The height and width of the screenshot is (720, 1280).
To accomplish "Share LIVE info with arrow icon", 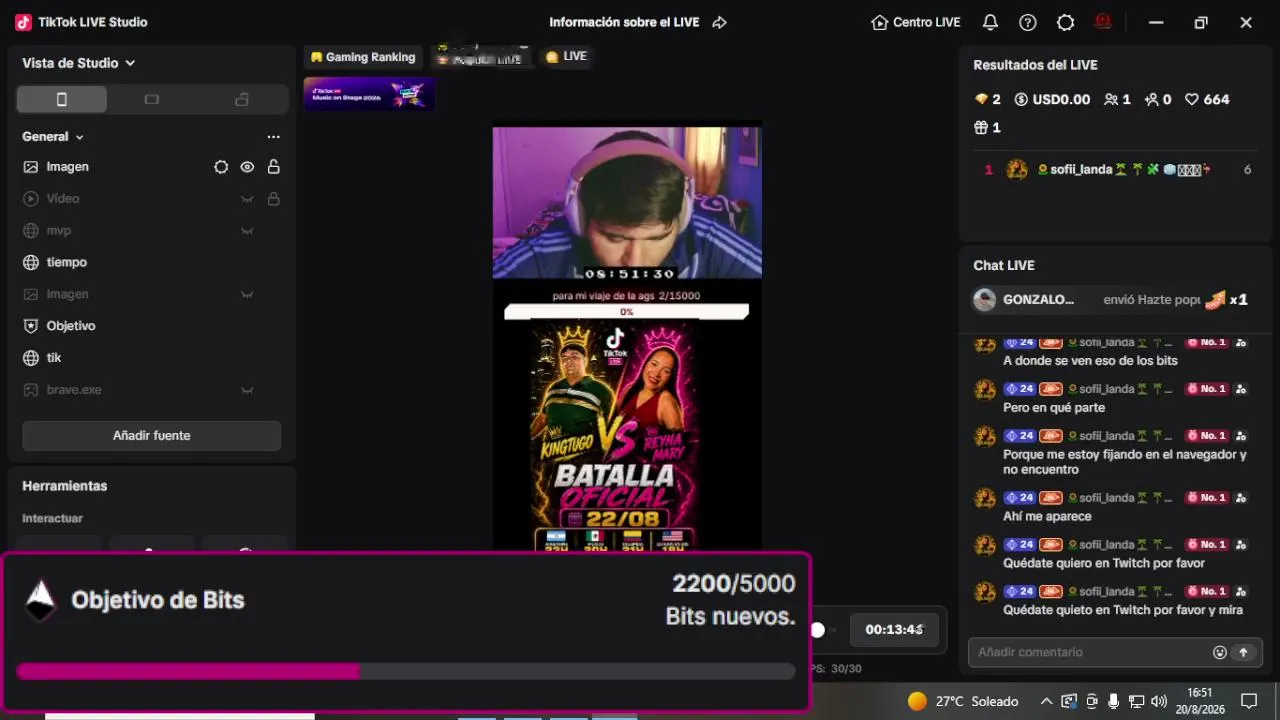I will click(719, 22).
